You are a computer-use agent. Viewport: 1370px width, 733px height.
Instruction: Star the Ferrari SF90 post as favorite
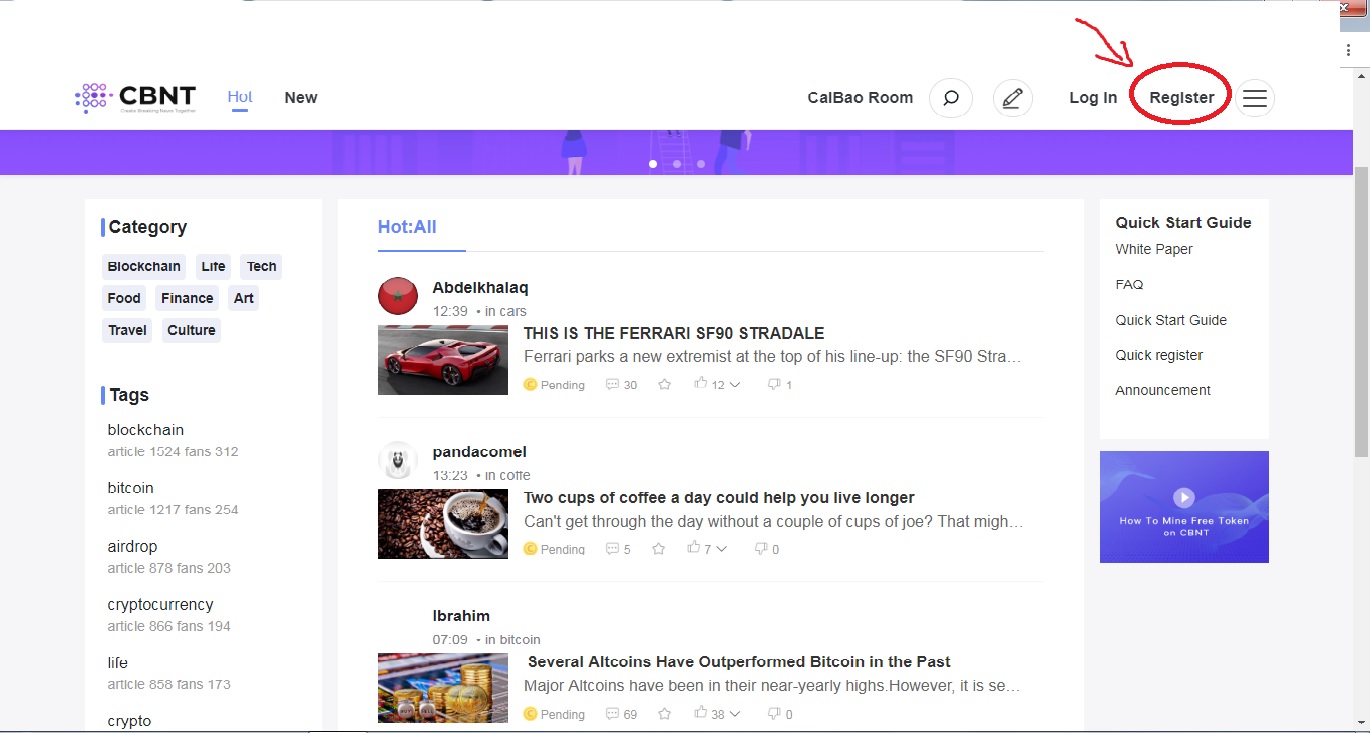click(x=664, y=383)
